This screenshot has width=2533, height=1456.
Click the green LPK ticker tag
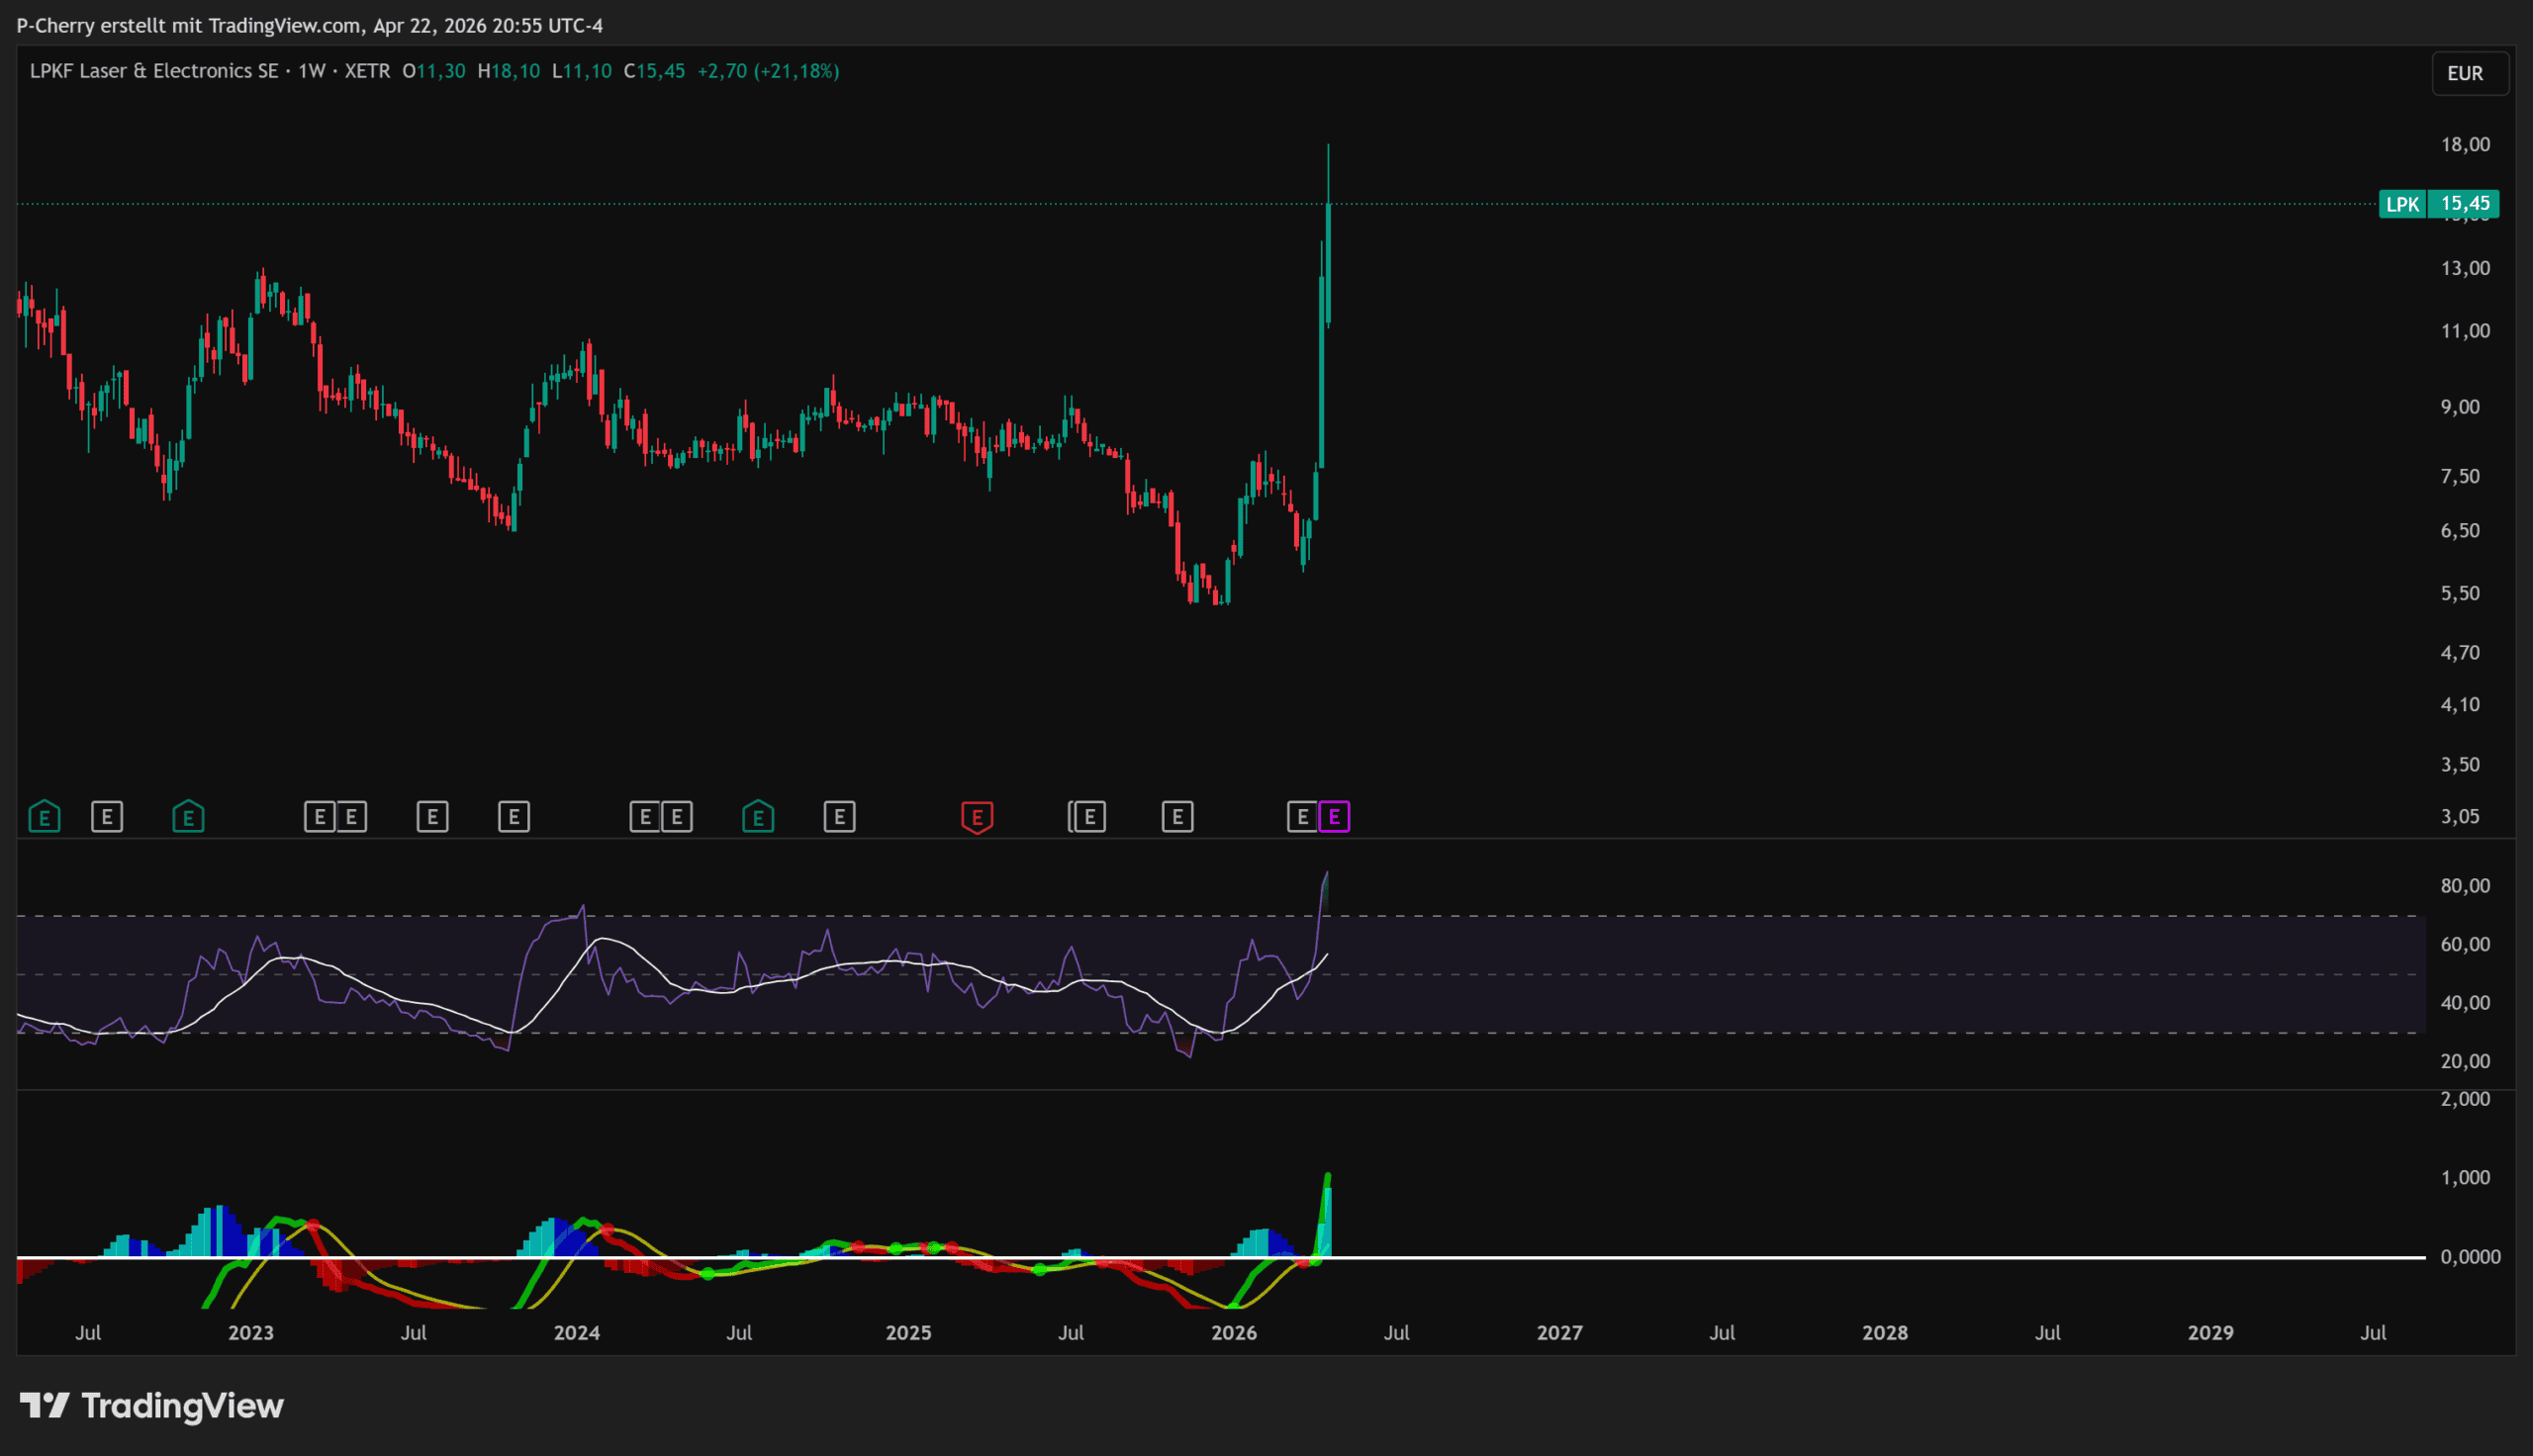point(2402,204)
